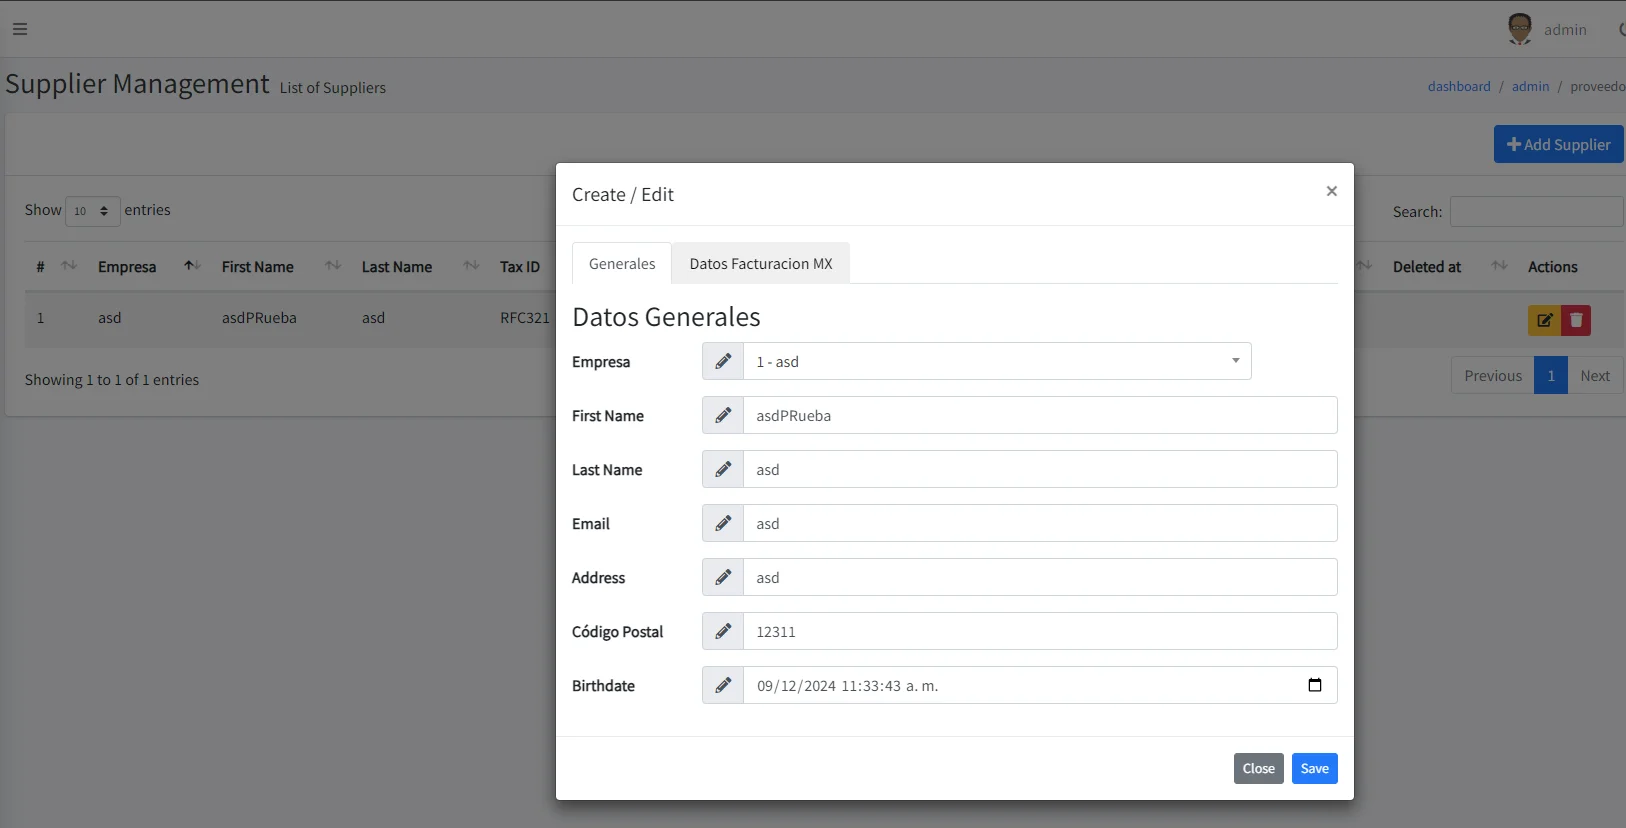Click pencil icon beside First Name field
The height and width of the screenshot is (828, 1626).
pos(723,415)
